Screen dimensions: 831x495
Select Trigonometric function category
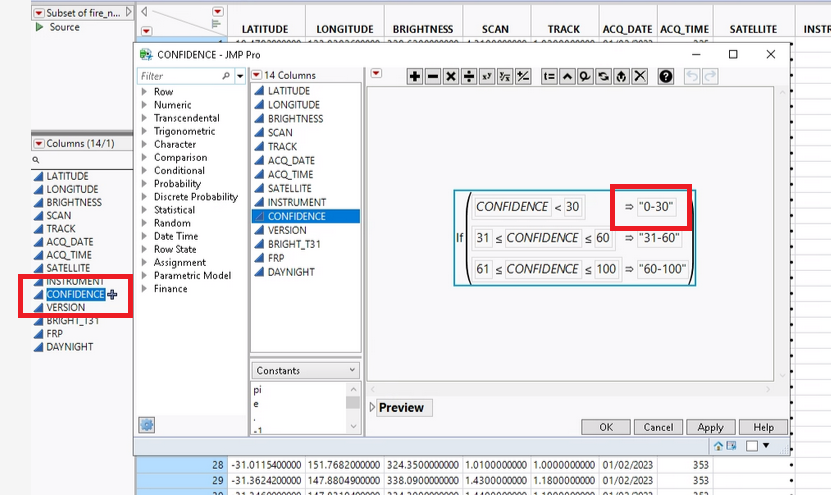pyautogui.click(x=184, y=131)
